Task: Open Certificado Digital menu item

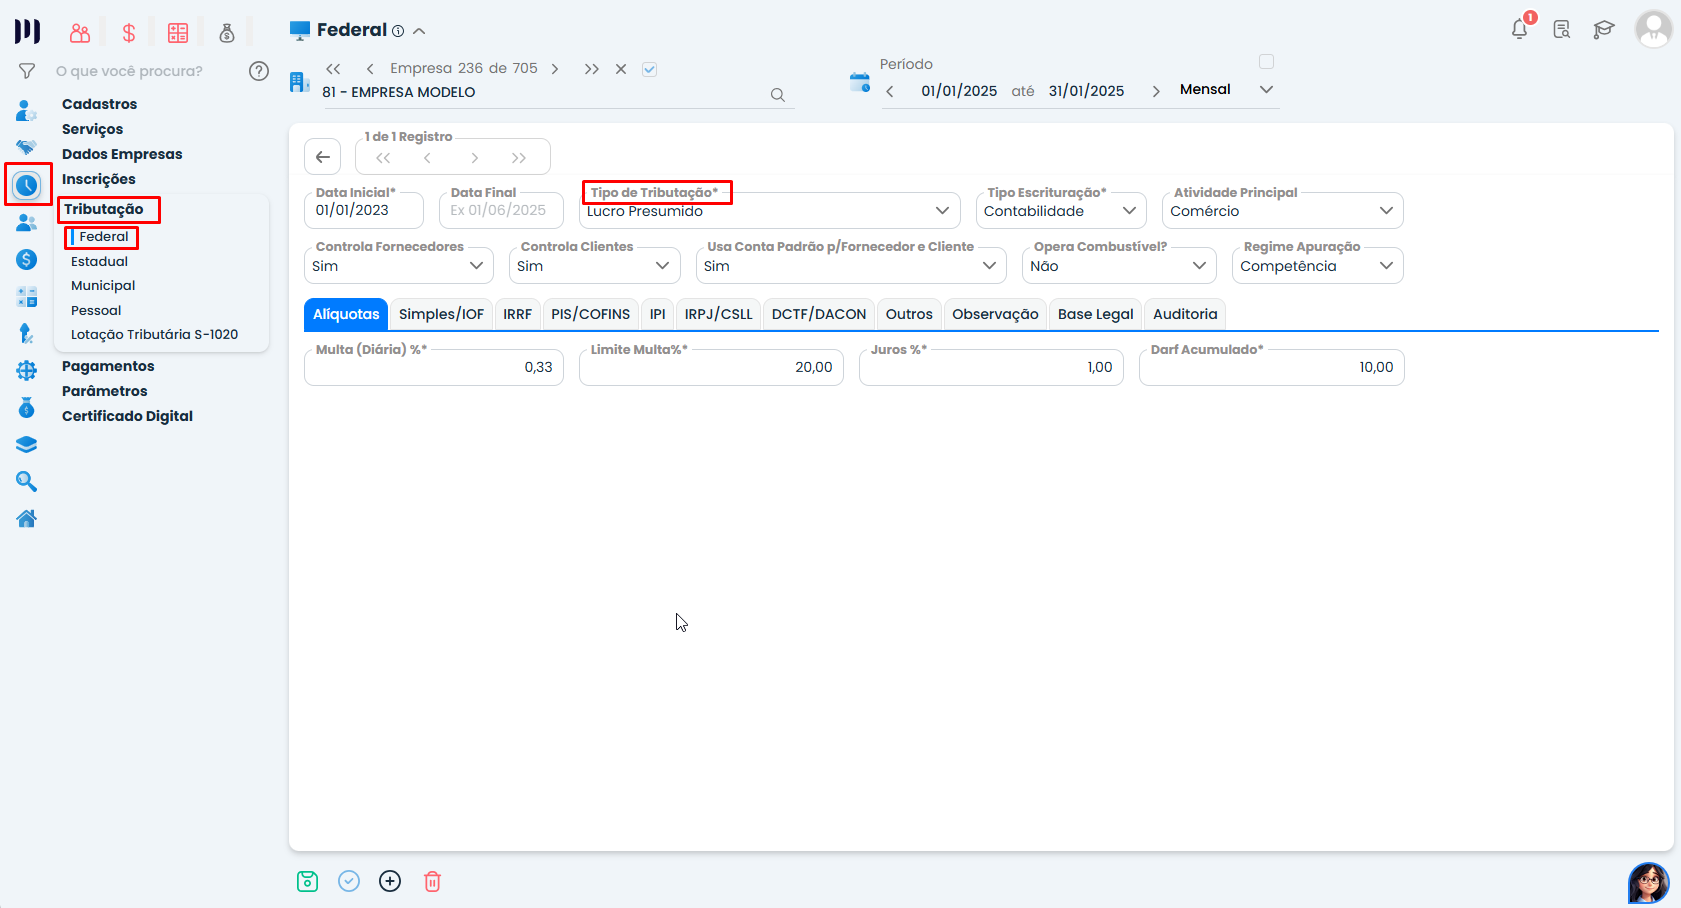Action: tap(127, 416)
